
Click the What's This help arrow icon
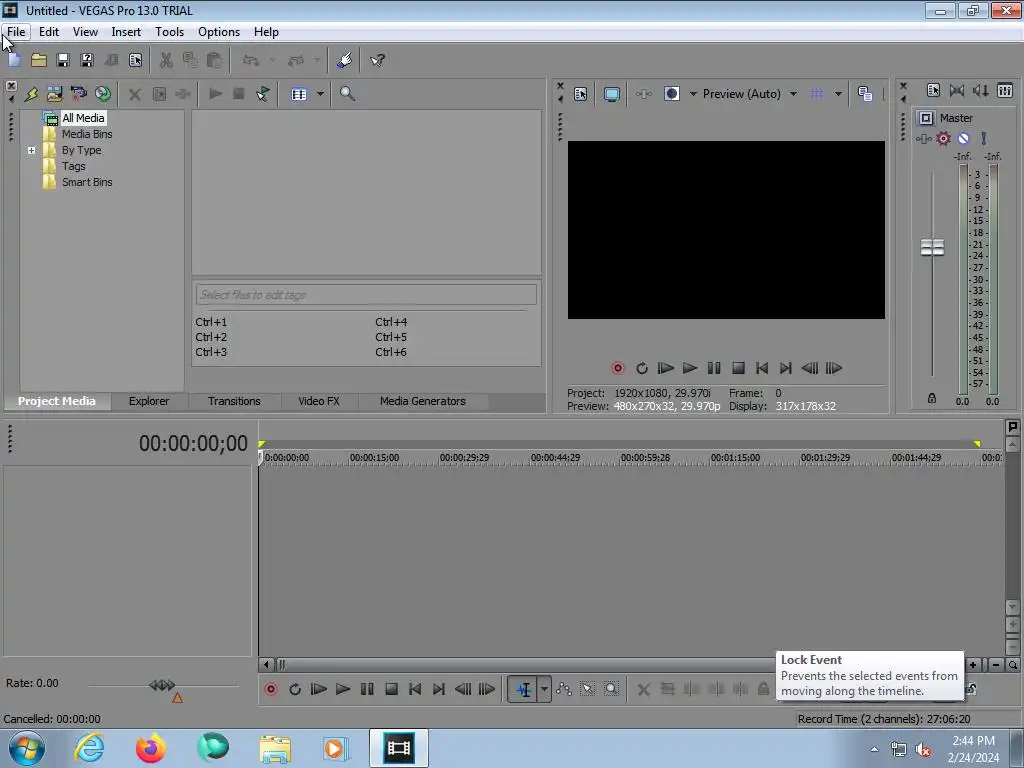point(377,60)
